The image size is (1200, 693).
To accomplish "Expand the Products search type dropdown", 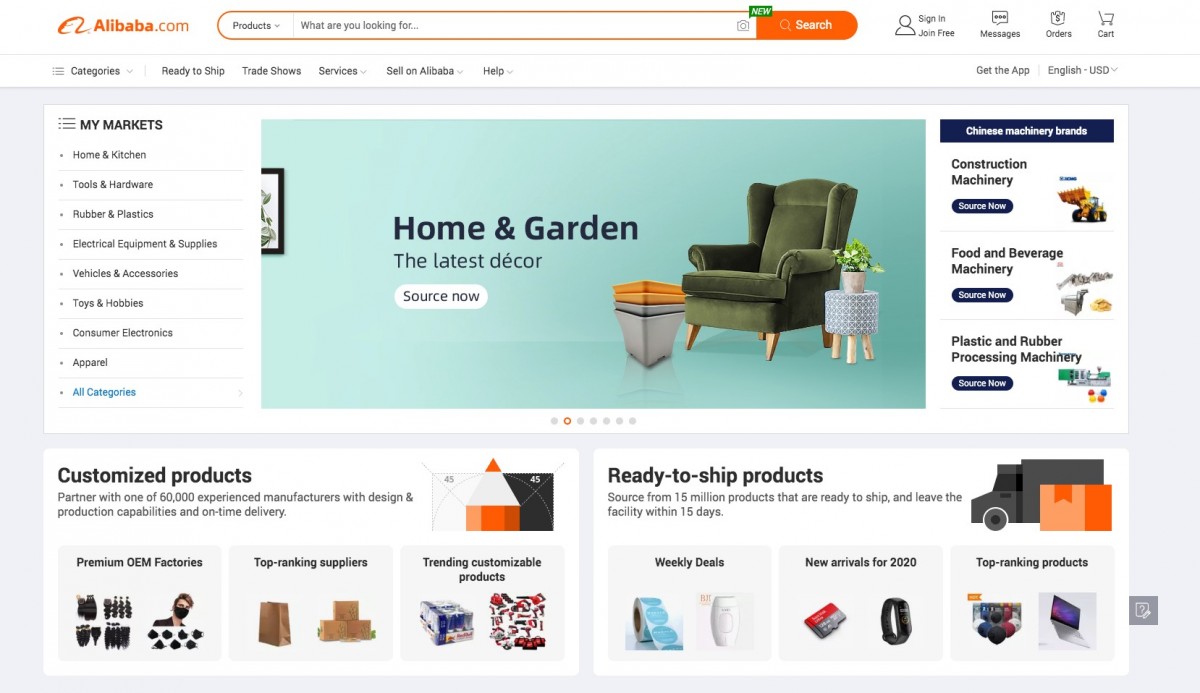I will [x=256, y=25].
